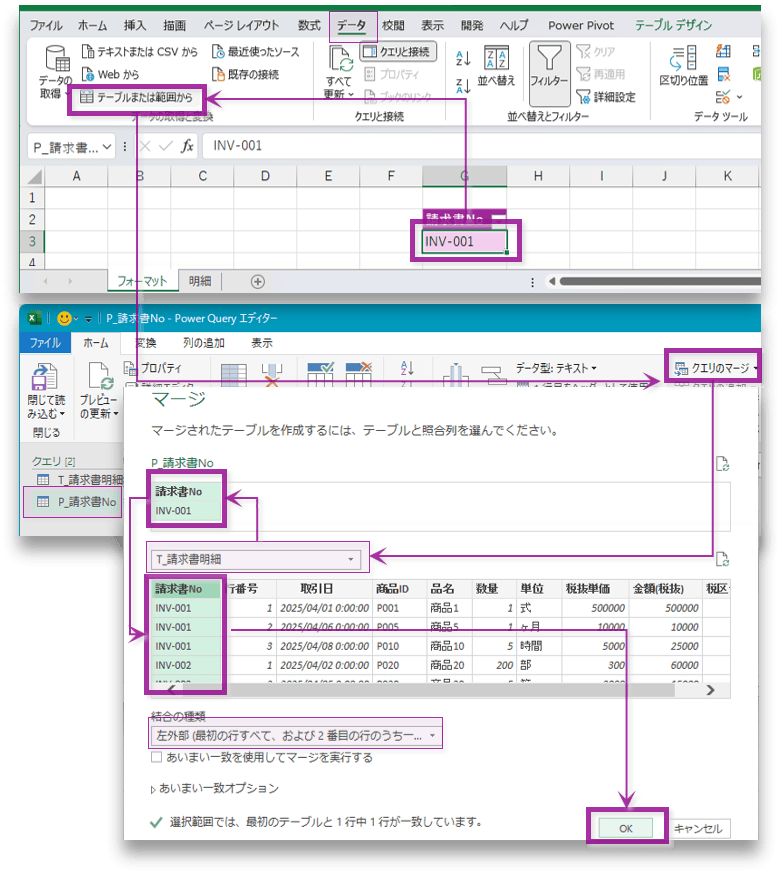Enable あいまい一致を使用してマージを実行する checkbox
Screen dimensions: 780x873
point(156,757)
